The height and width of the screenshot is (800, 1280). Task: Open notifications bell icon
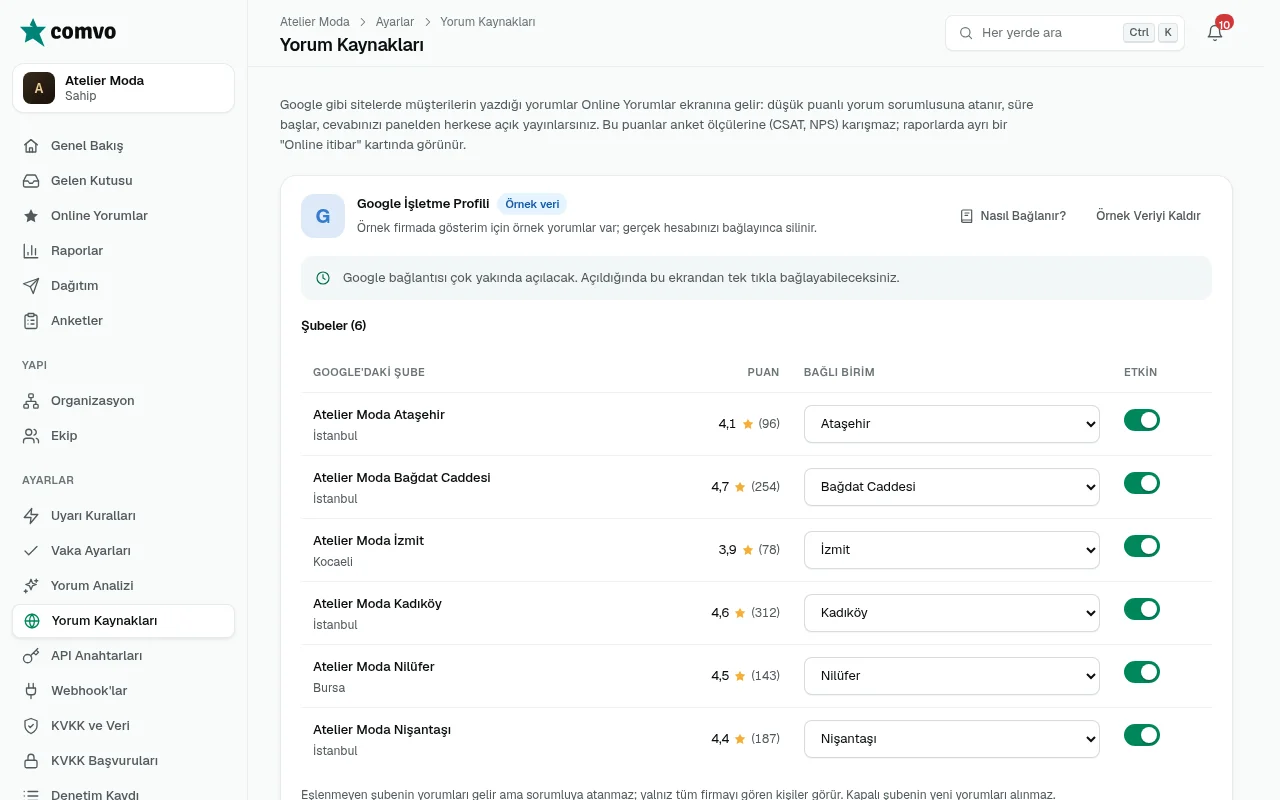tap(1215, 32)
